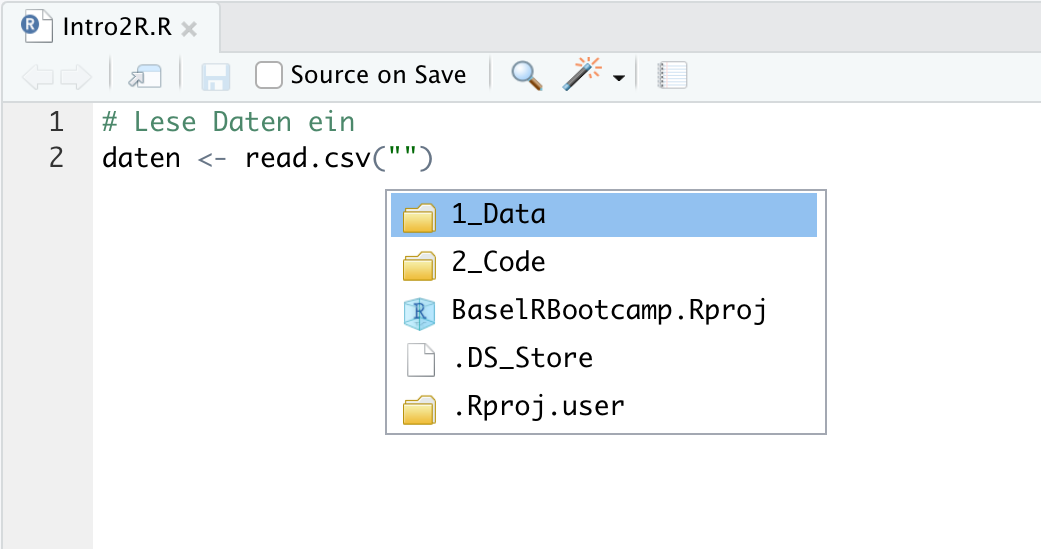Click the go back arrow in toolbar
This screenshot has height=549, width=1041.
(37, 76)
